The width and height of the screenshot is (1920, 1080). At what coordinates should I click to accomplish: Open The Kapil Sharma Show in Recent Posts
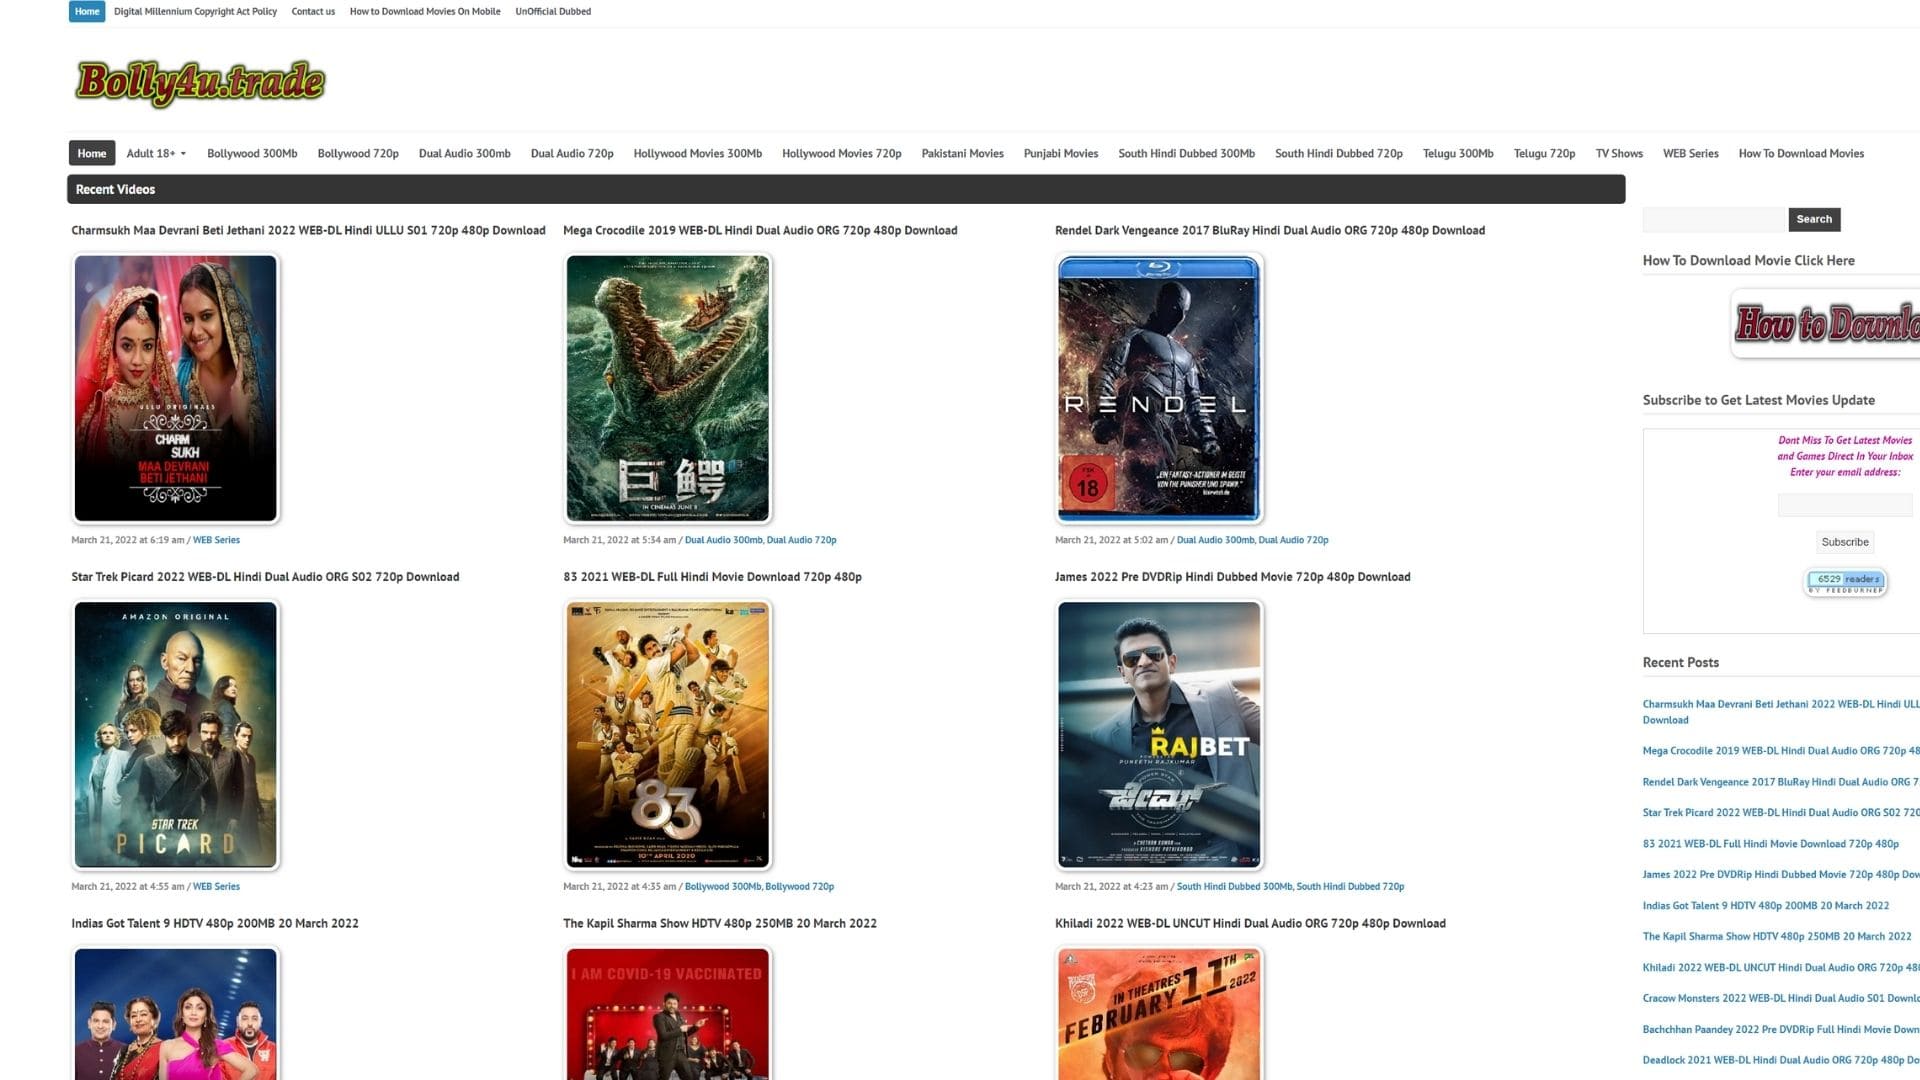pos(1776,937)
